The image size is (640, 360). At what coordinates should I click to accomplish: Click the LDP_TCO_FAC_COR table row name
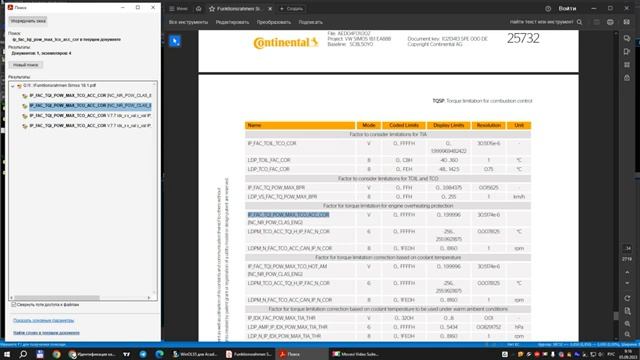tap(268, 169)
